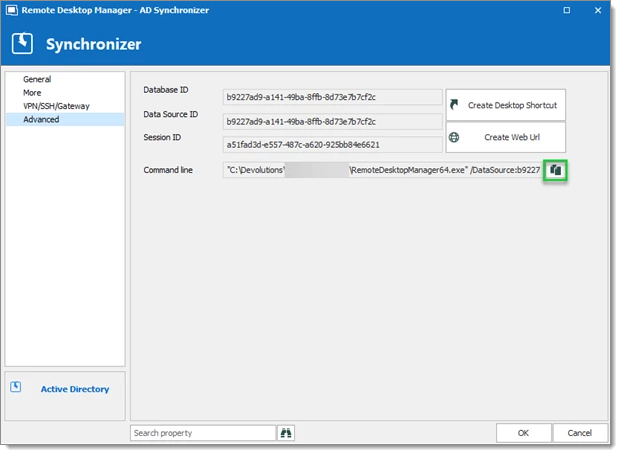Screen dimensions: 621x455
Task: Click the Create Web Url button
Action: (505, 137)
